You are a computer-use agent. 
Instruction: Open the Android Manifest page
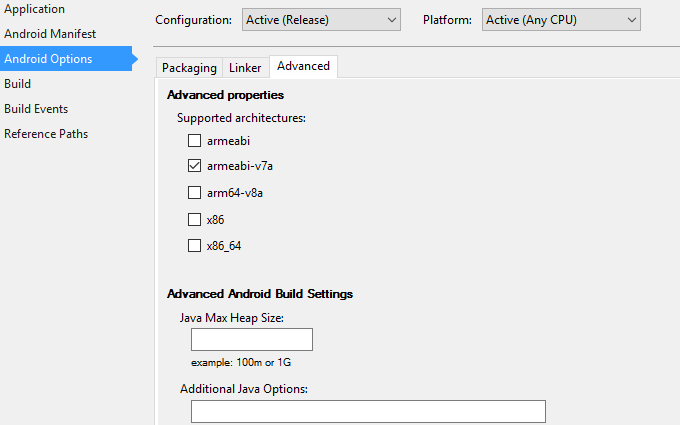point(50,34)
